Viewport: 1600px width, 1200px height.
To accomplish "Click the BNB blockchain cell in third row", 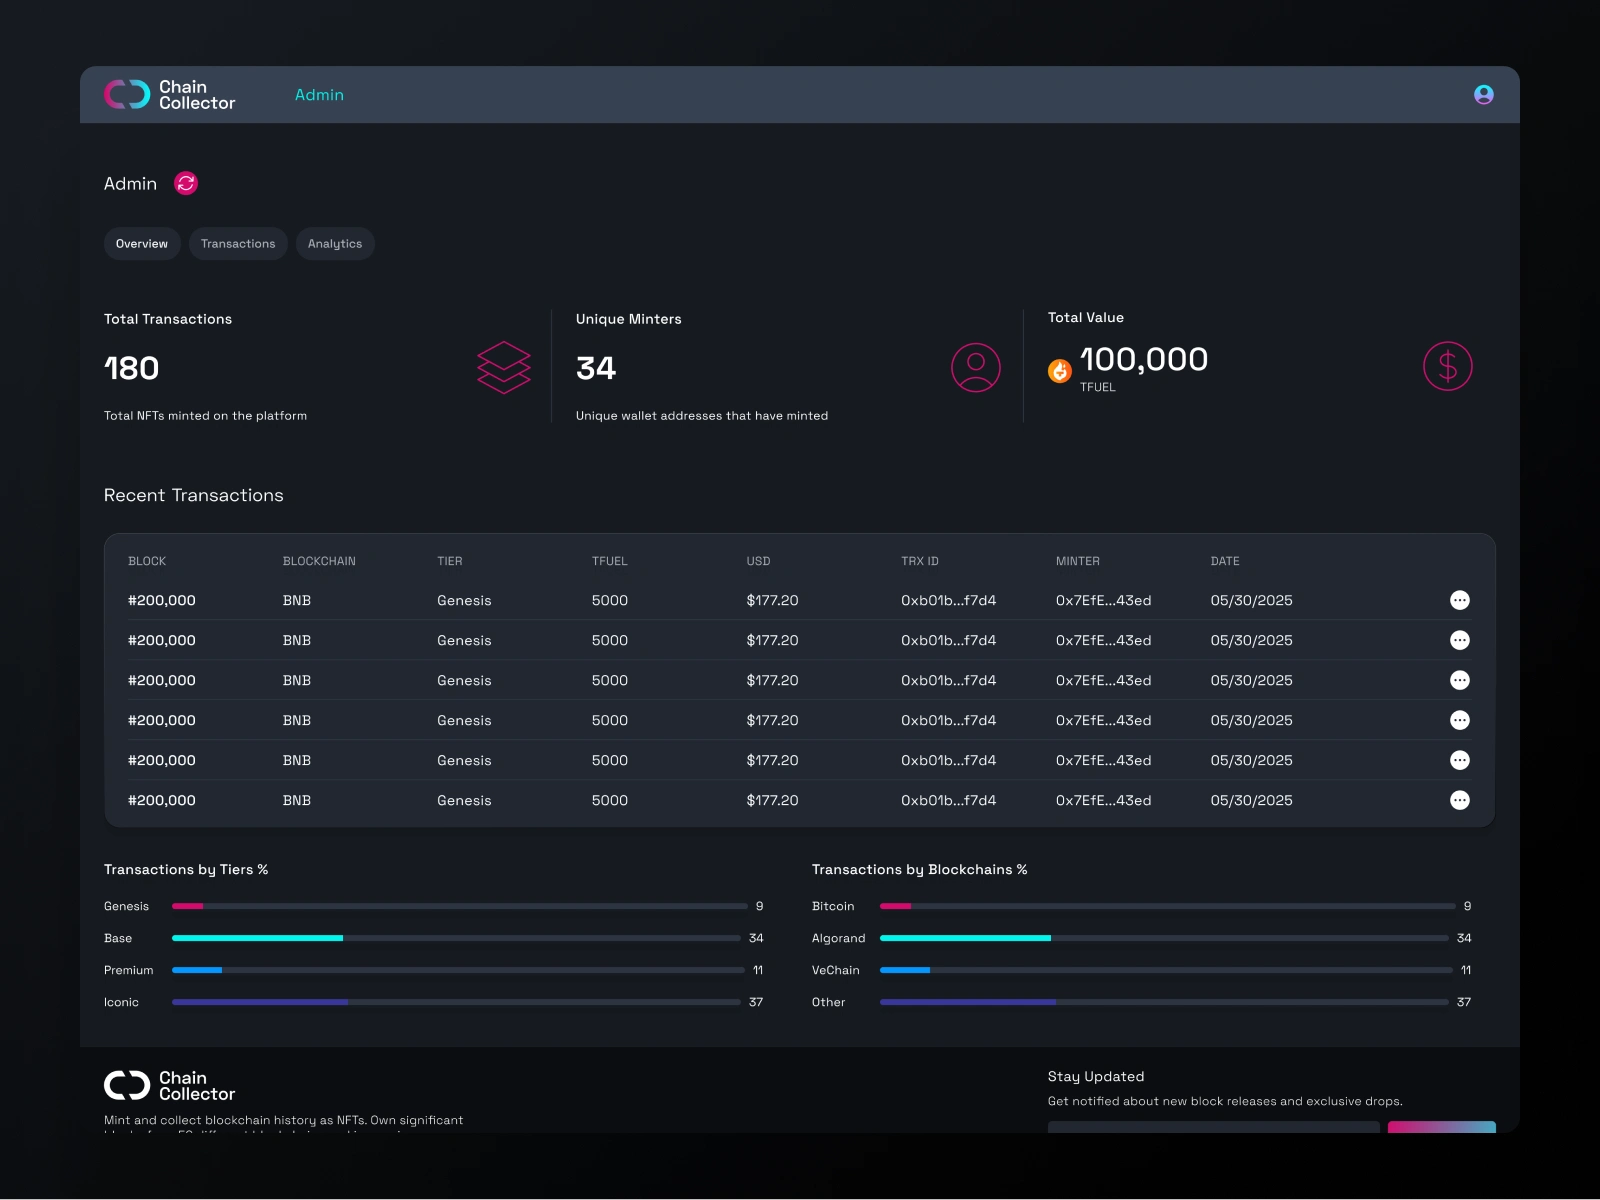I will tap(297, 680).
